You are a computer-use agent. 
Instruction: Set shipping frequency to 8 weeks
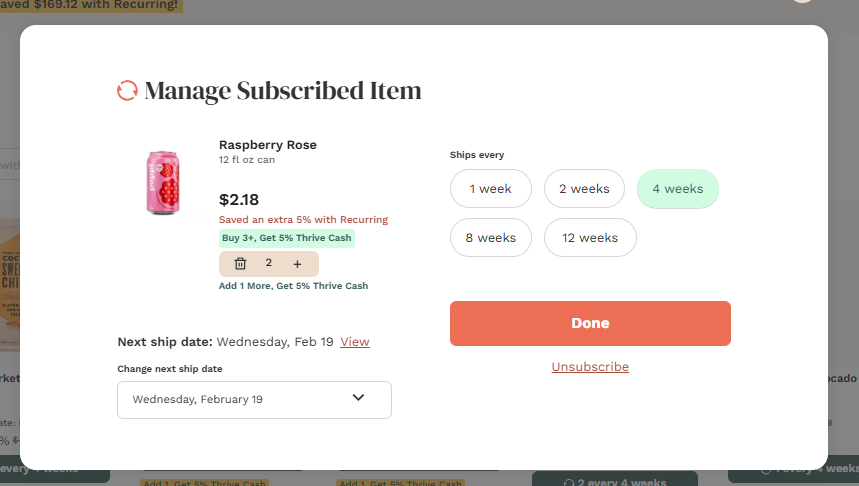click(490, 238)
